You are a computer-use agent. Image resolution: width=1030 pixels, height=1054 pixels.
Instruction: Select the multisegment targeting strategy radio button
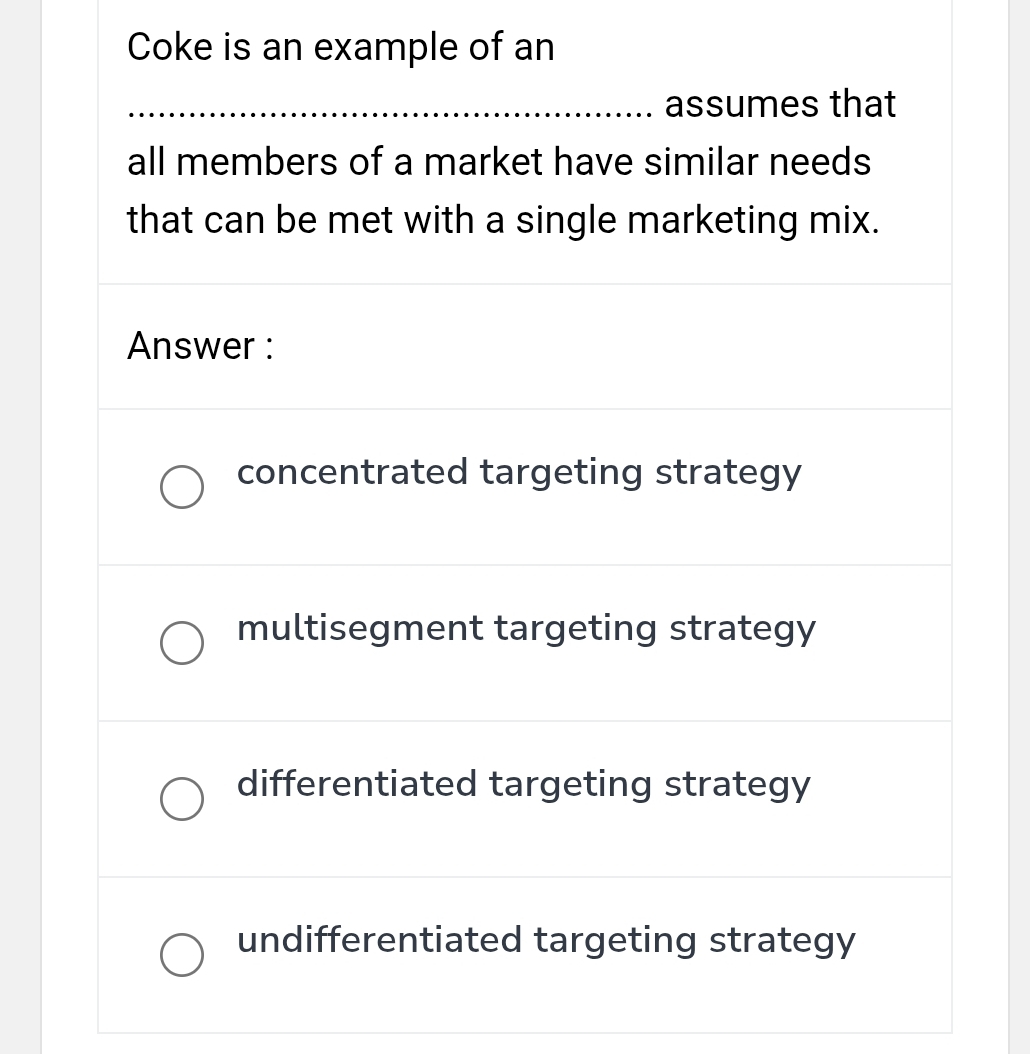(x=182, y=643)
